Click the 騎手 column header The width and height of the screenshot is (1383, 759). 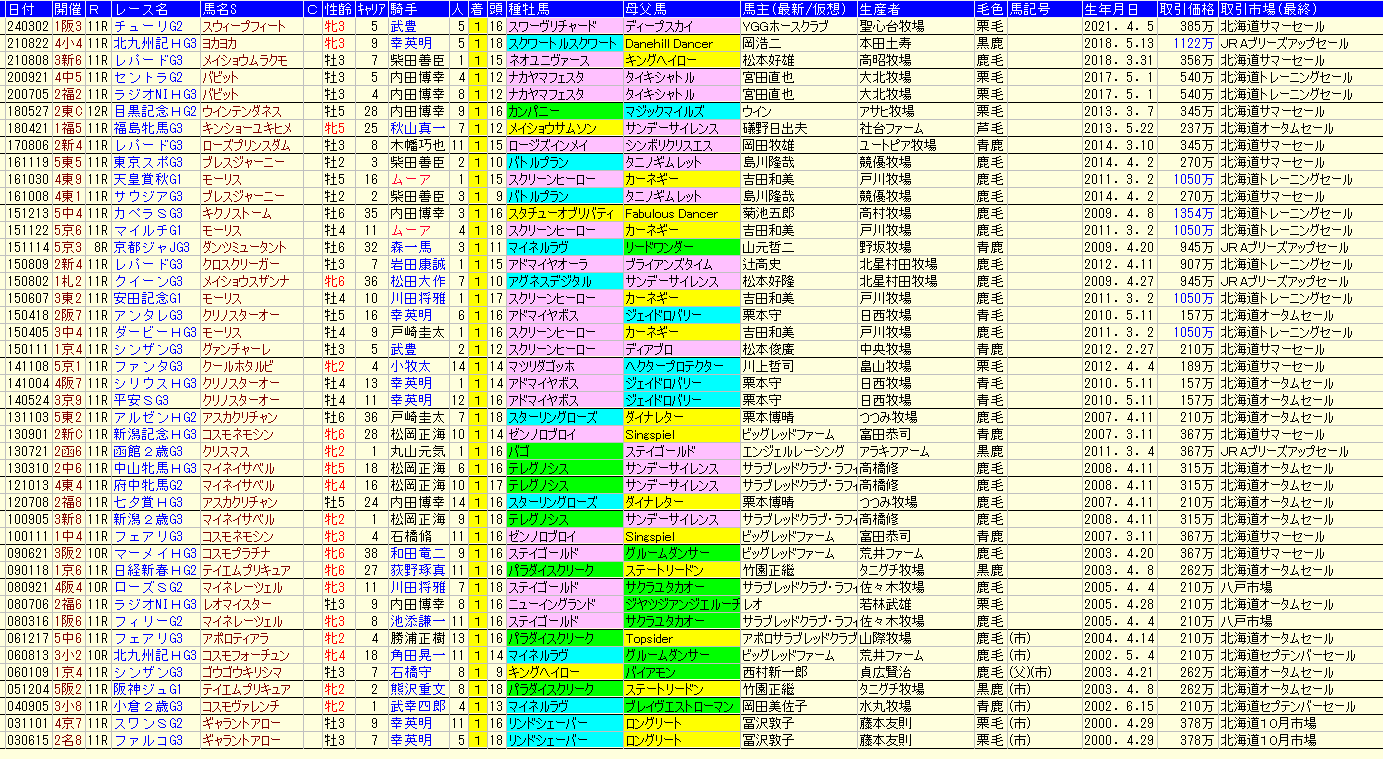tap(405, 10)
